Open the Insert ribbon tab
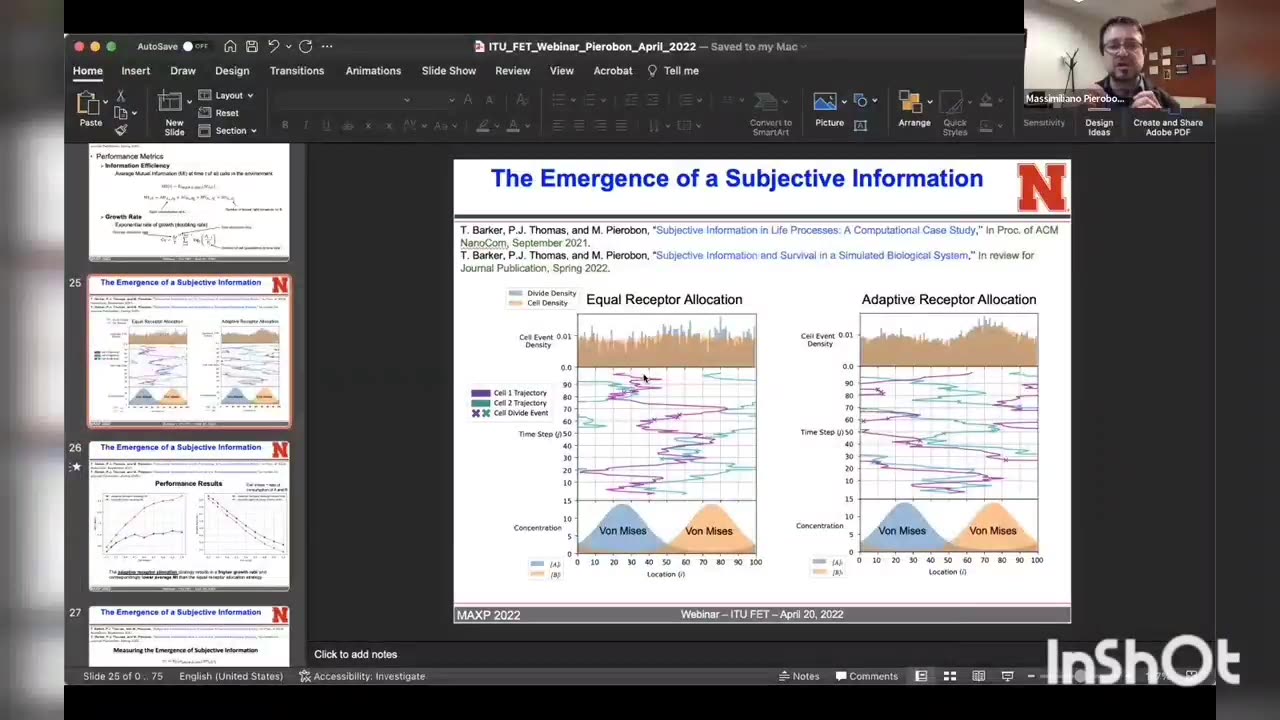Image resolution: width=1280 pixels, height=720 pixels. click(x=136, y=71)
